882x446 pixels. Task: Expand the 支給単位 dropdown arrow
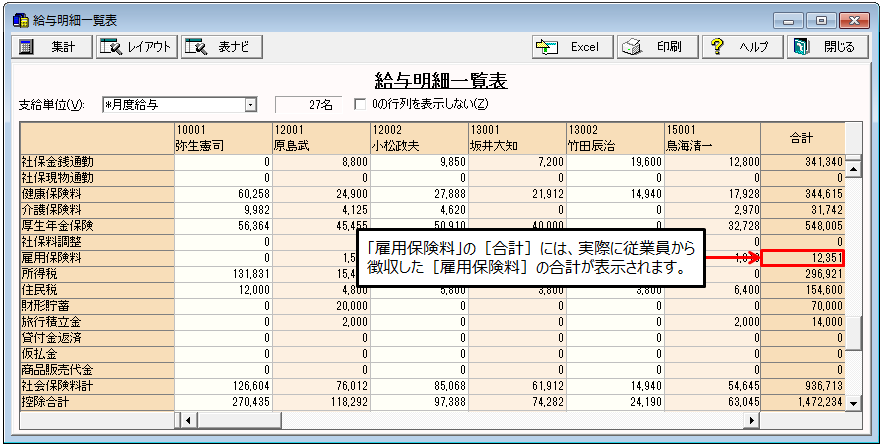pyautogui.click(x=251, y=104)
